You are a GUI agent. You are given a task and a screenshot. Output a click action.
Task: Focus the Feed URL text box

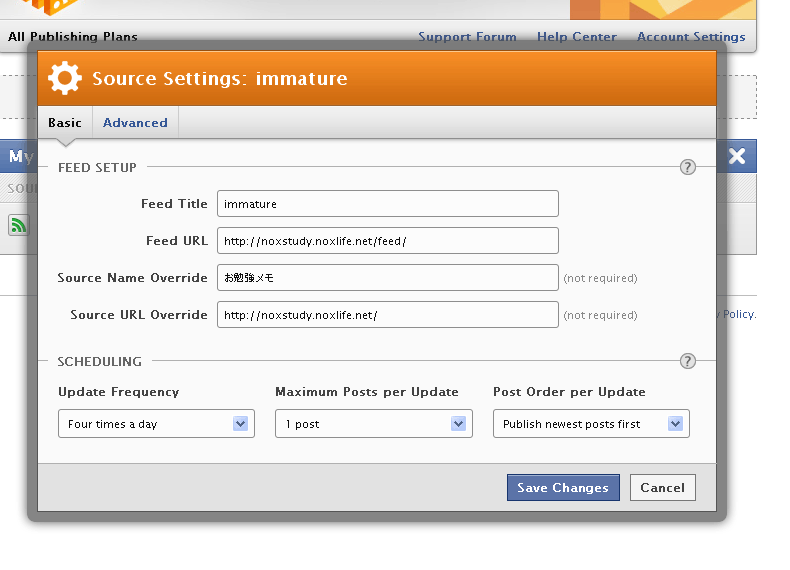(387, 241)
